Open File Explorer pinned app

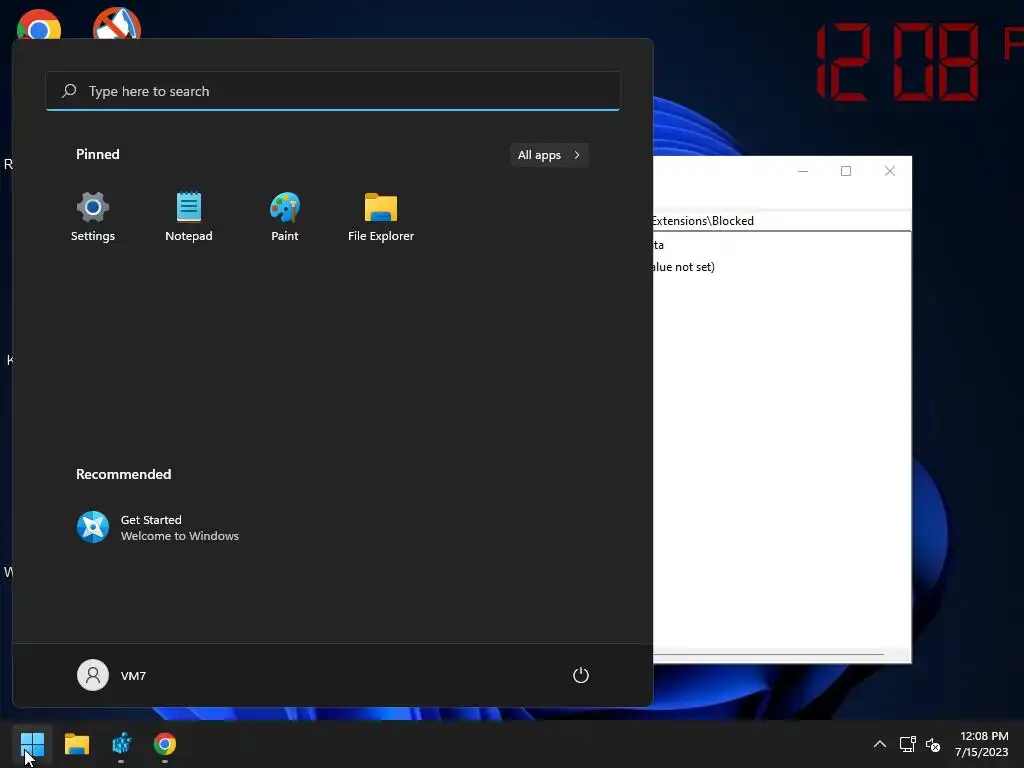tap(381, 217)
